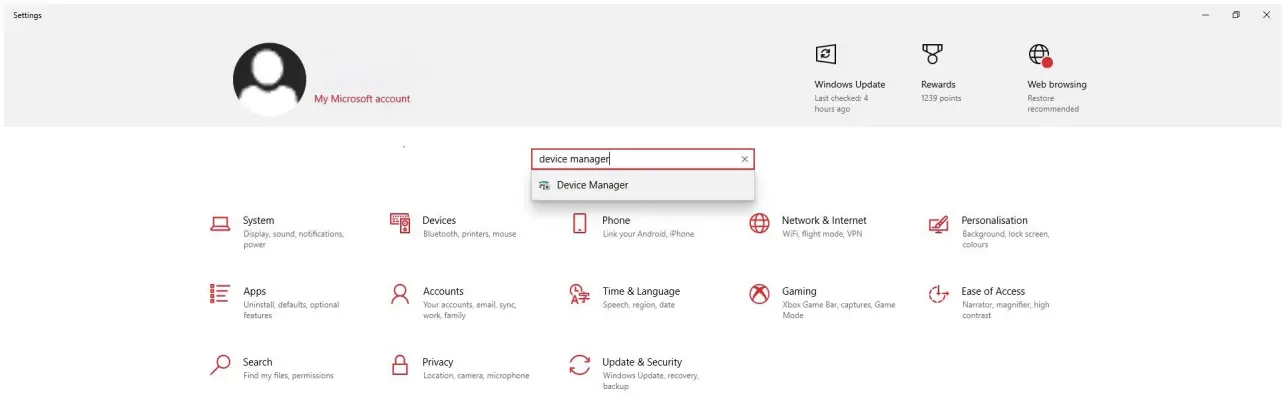
Task: Click 'Narrator, magnifier, high contrast' description
Action: (x=1005, y=310)
